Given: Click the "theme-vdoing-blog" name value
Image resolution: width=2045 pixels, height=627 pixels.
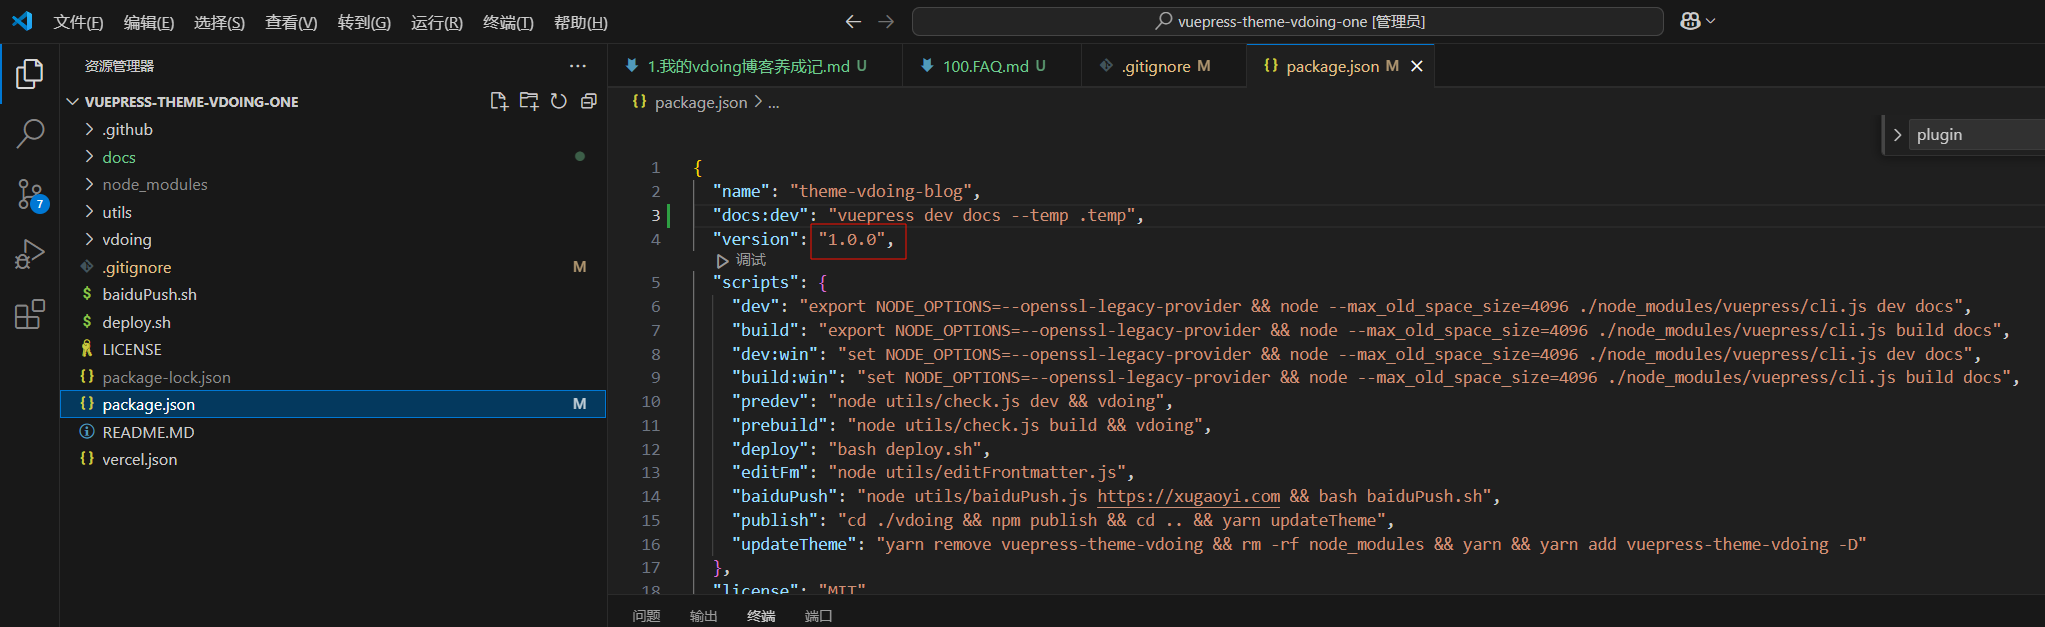Looking at the screenshot, I should (x=880, y=192).
